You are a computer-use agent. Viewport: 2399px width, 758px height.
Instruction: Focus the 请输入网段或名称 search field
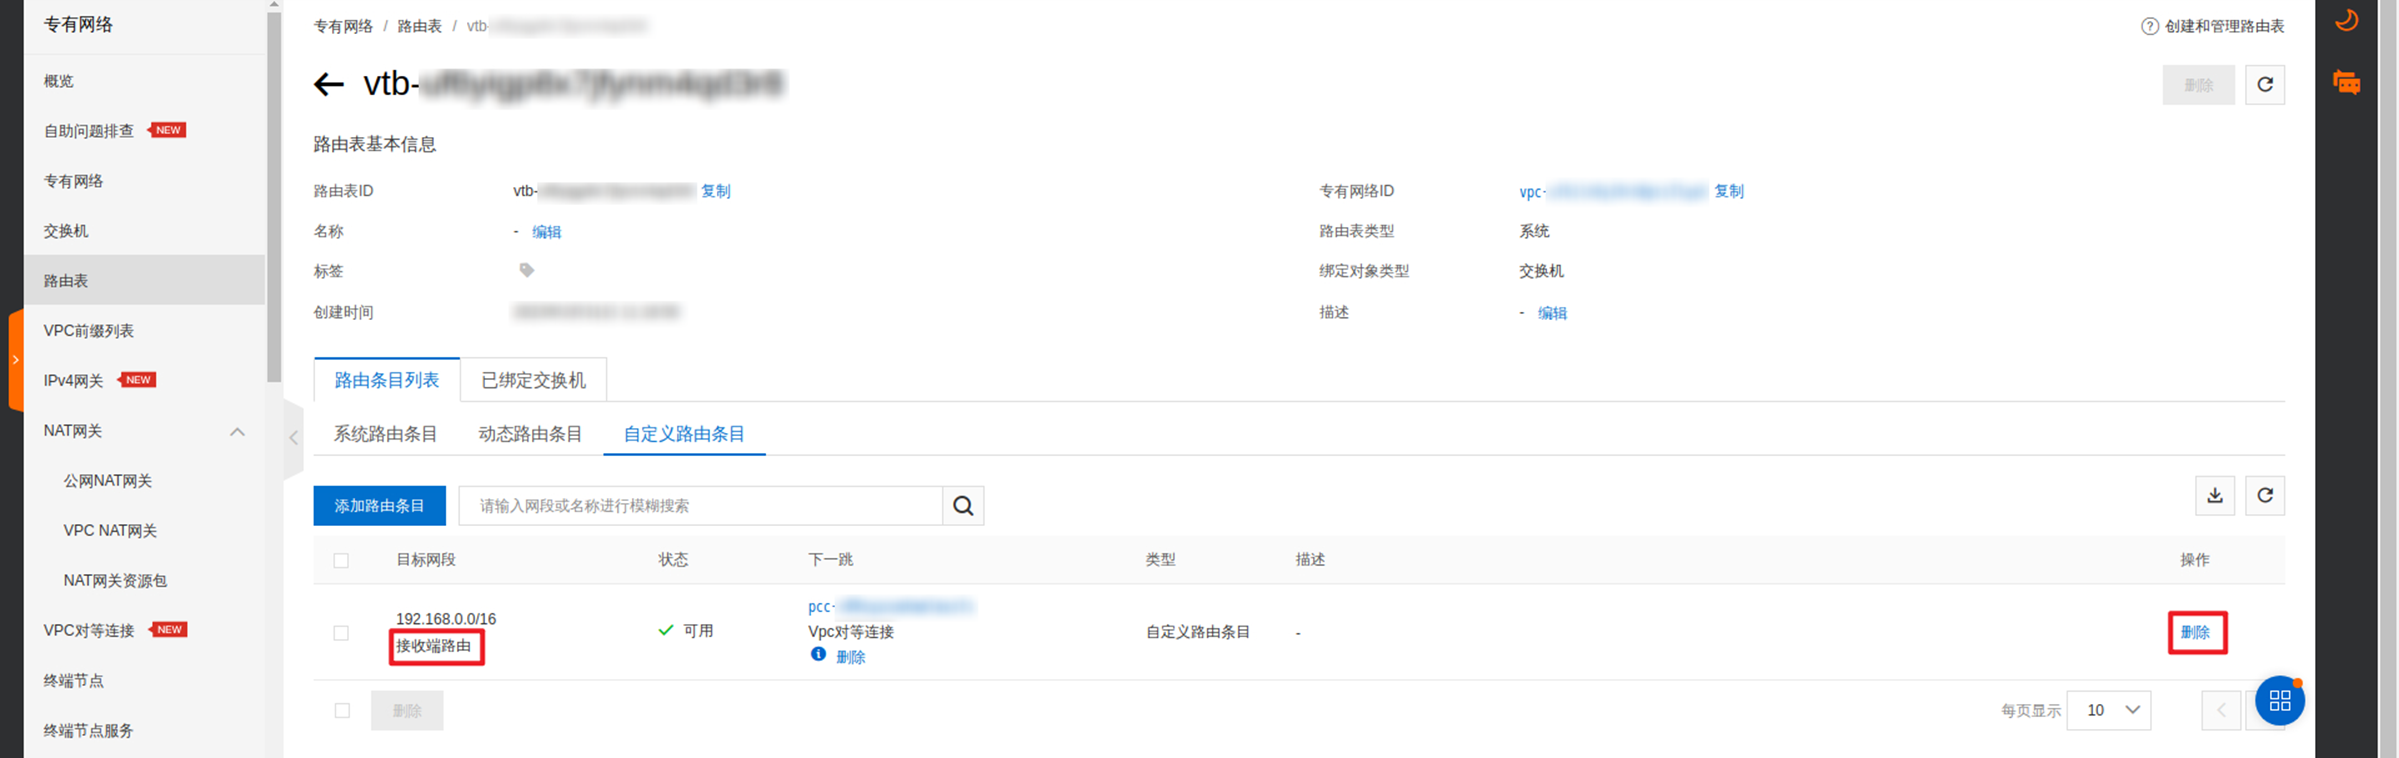701,506
